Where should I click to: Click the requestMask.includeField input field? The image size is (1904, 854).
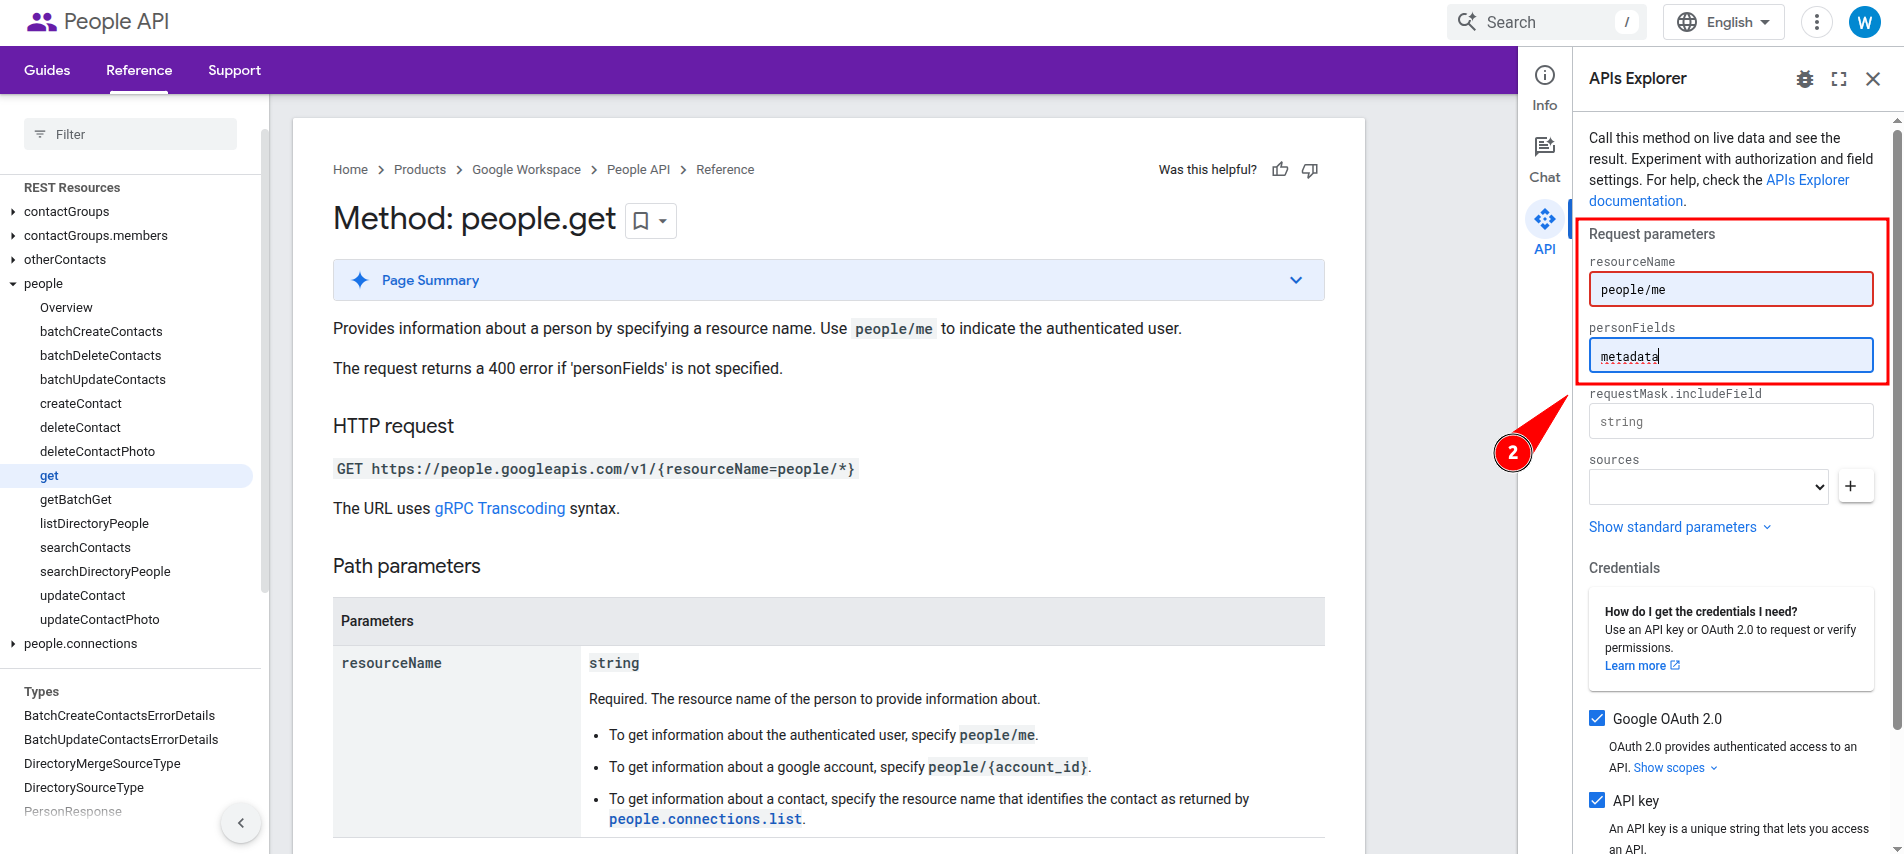click(x=1730, y=422)
